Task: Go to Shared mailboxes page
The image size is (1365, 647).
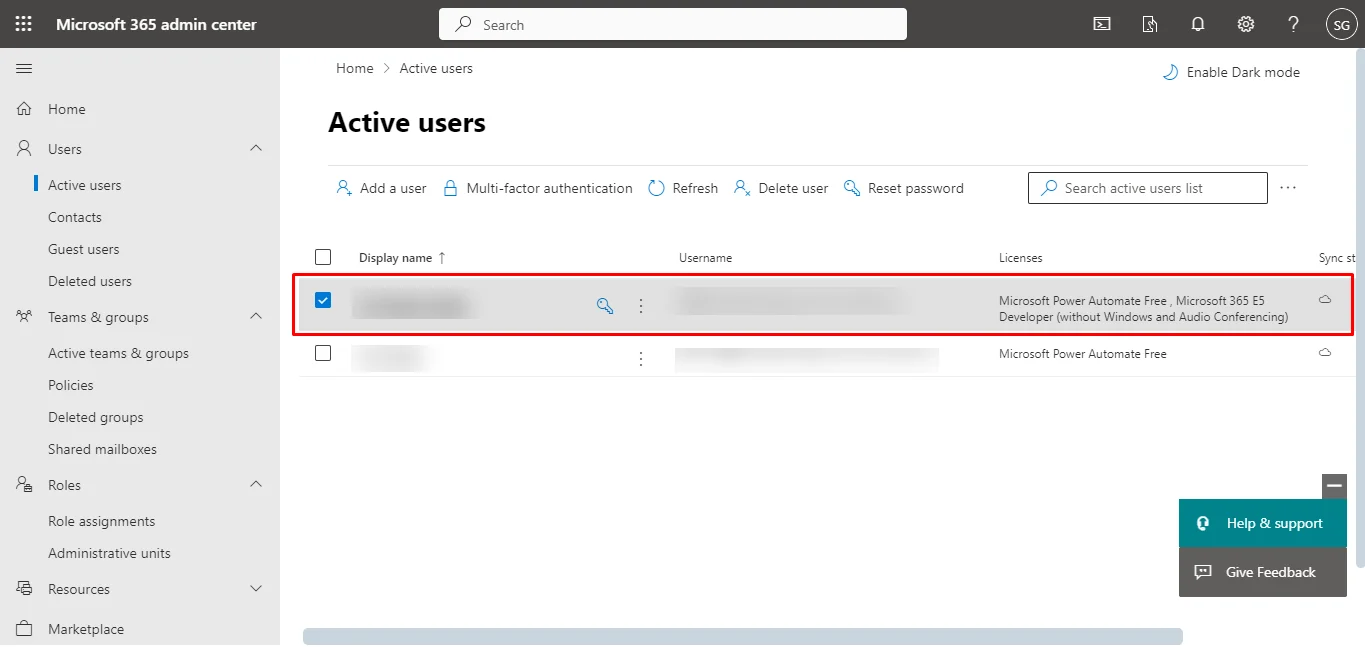Action: click(x=102, y=449)
